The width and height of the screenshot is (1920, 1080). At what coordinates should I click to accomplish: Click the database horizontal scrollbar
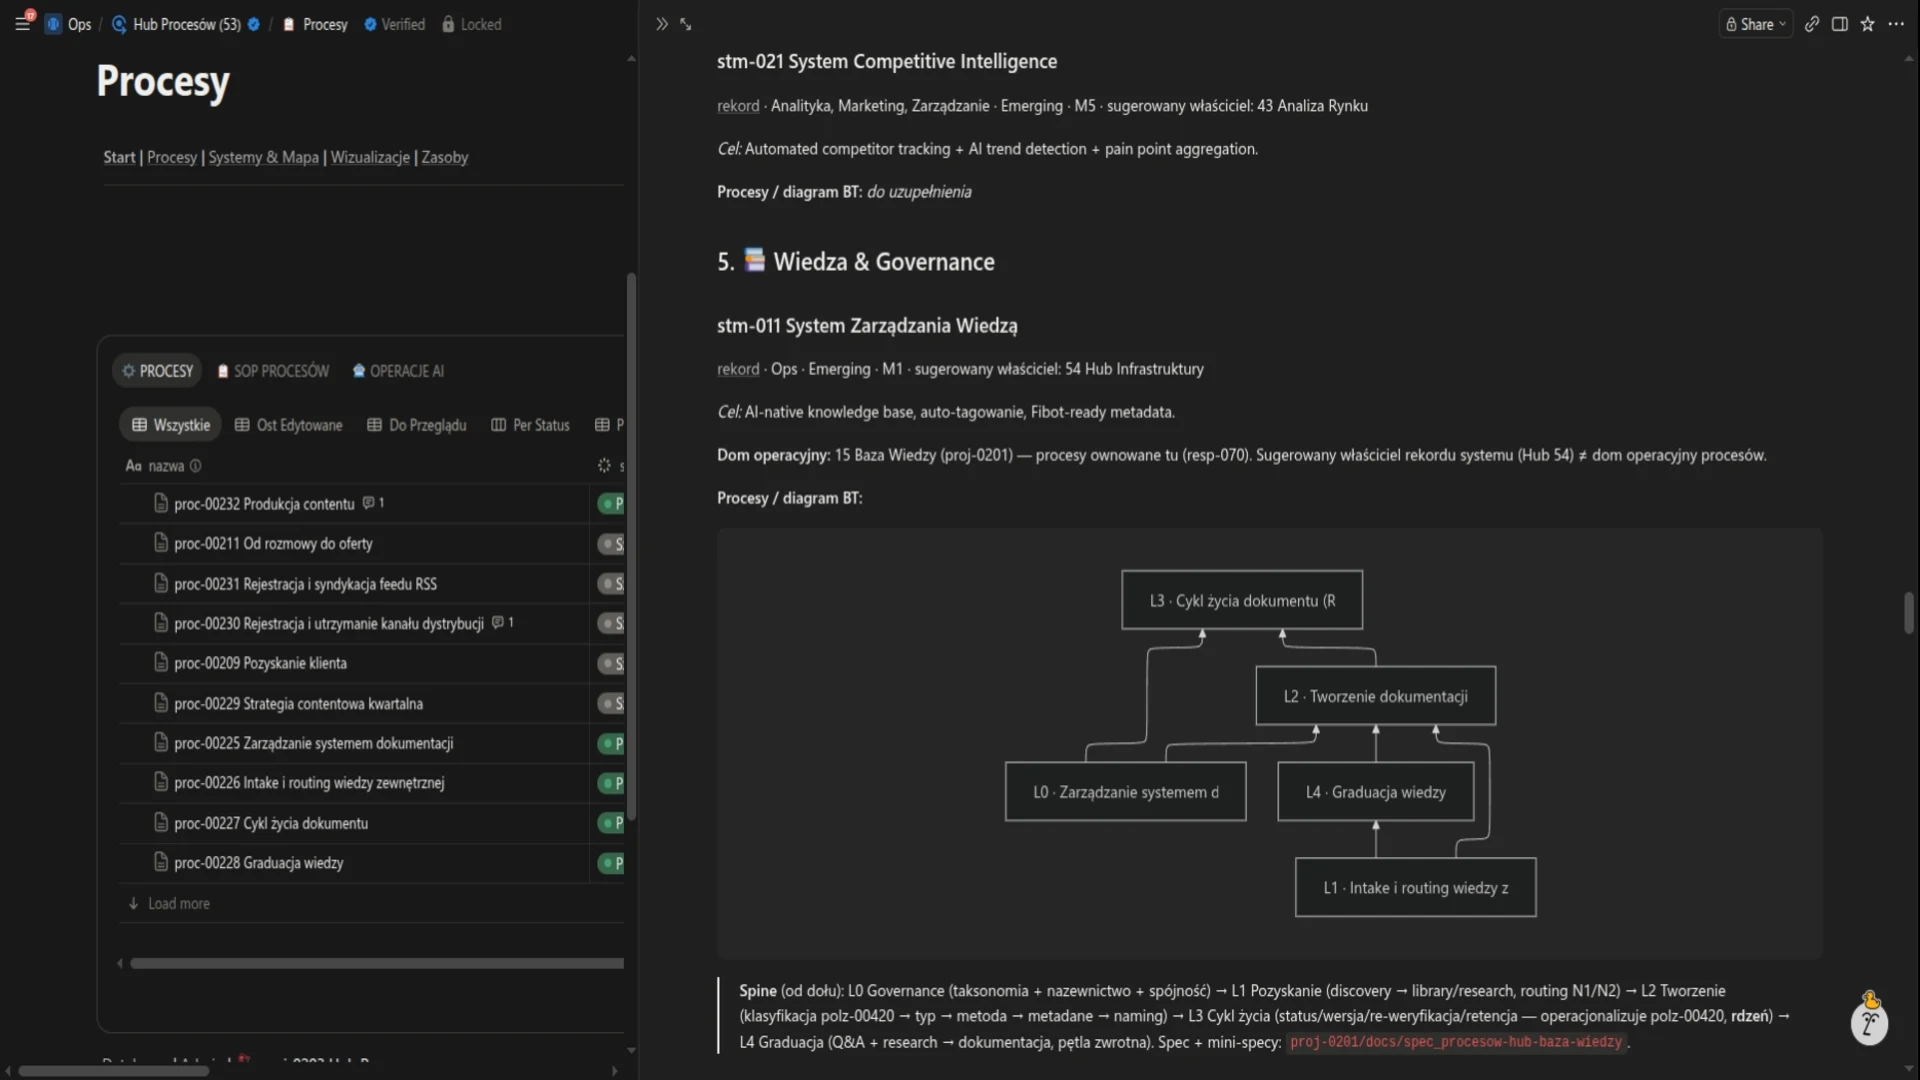pos(377,964)
